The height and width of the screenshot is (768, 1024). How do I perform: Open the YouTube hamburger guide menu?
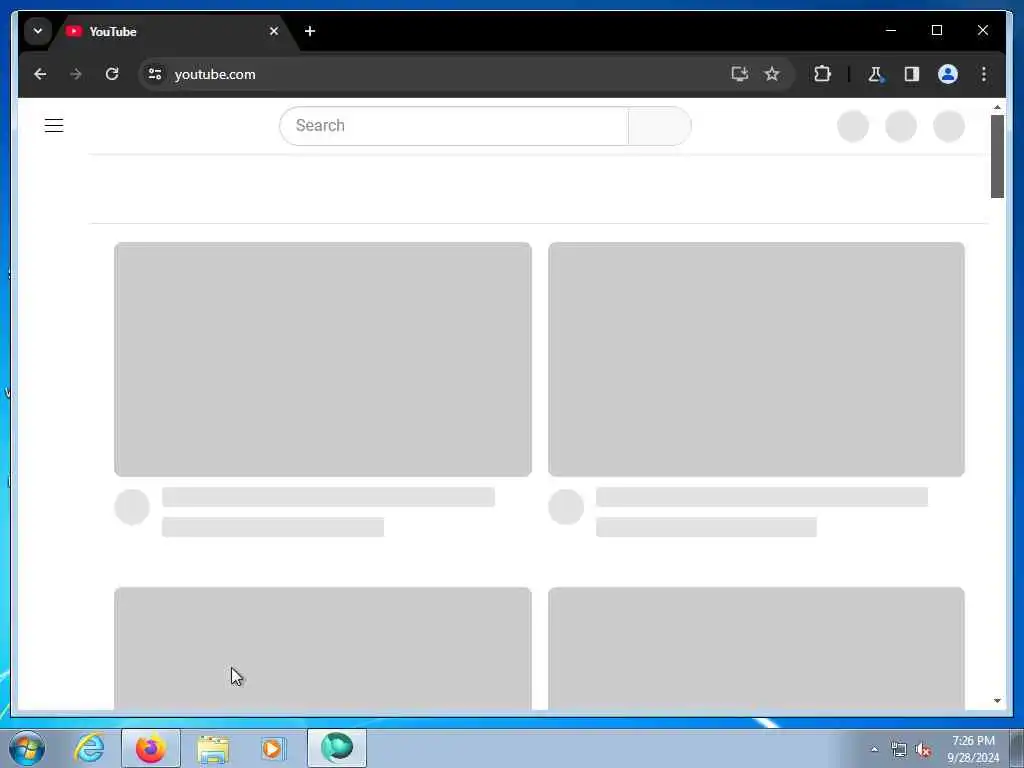click(54, 125)
